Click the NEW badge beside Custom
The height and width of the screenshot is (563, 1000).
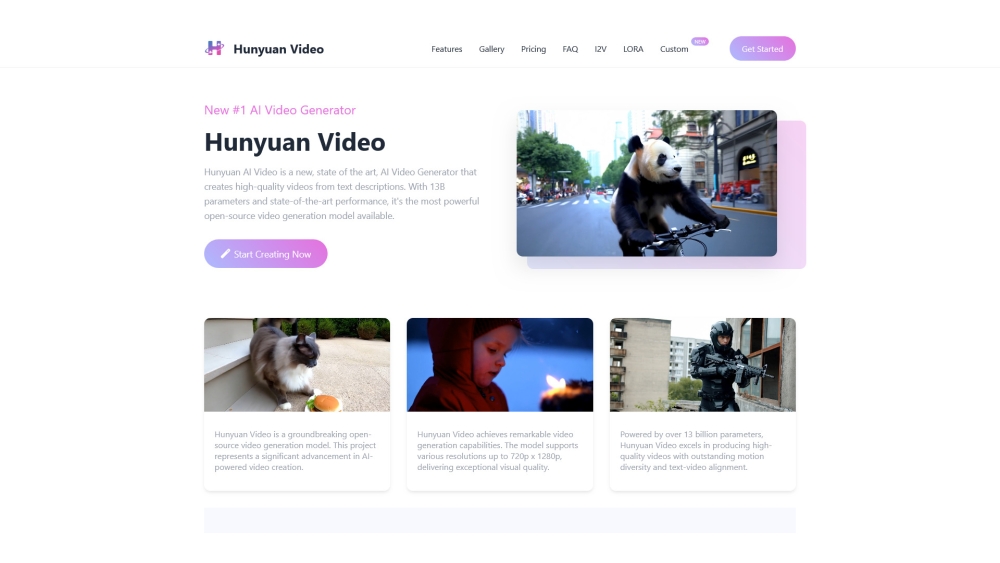700,41
